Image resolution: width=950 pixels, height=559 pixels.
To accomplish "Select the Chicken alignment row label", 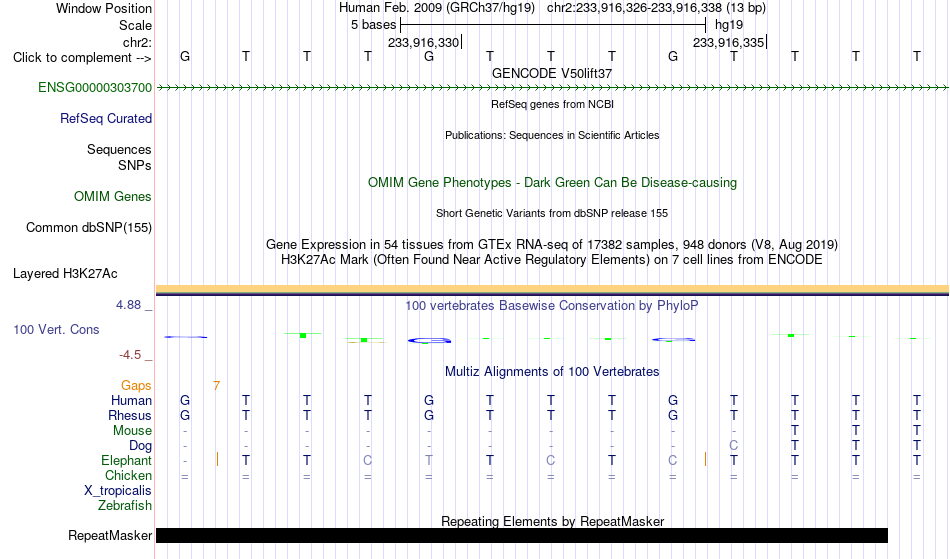I will click(128, 475).
